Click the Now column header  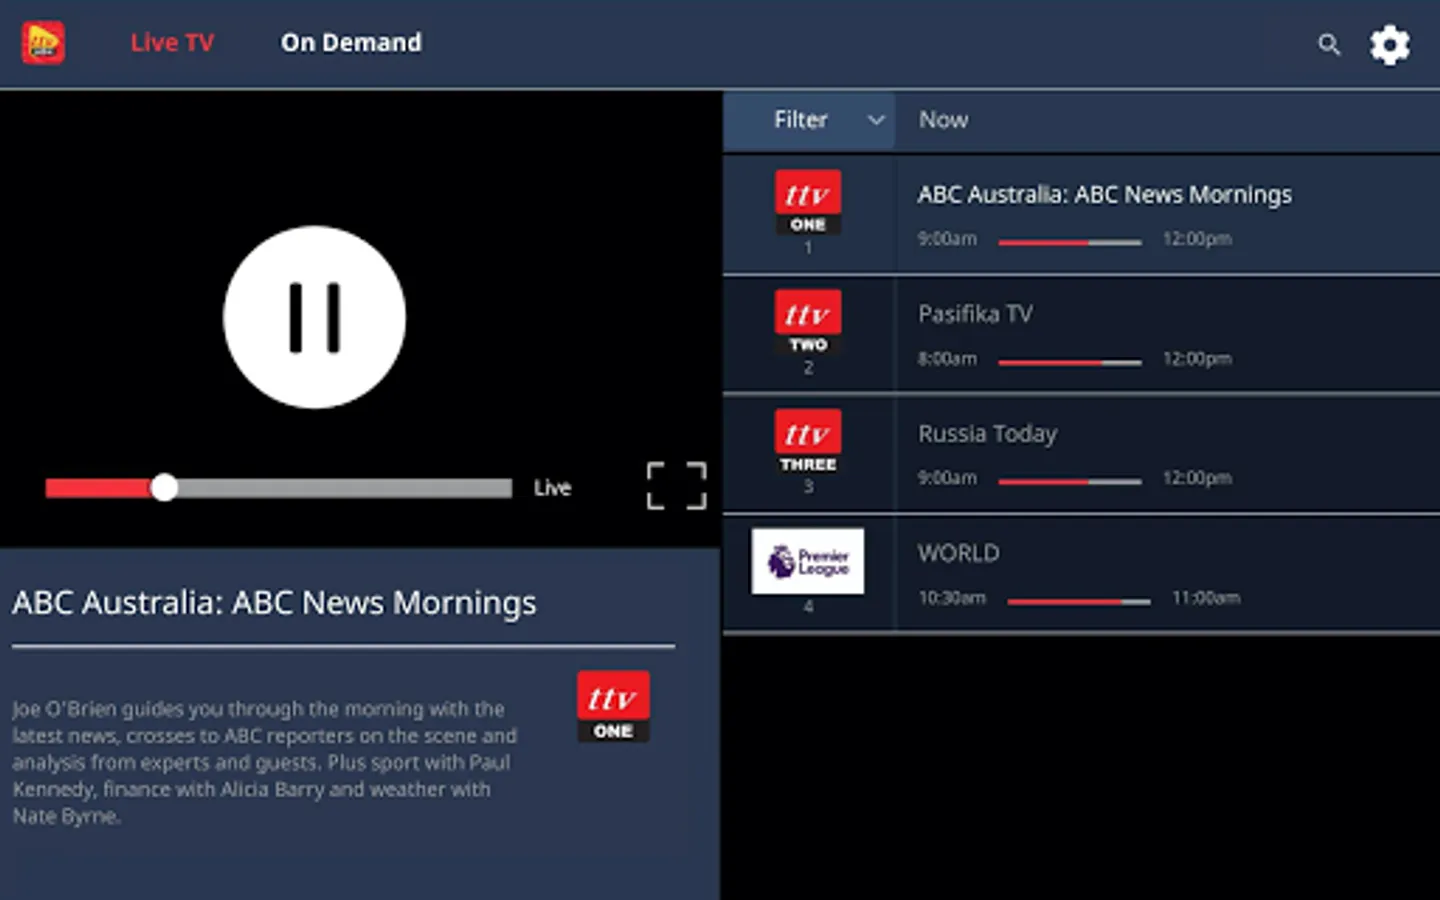click(x=943, y=120)
